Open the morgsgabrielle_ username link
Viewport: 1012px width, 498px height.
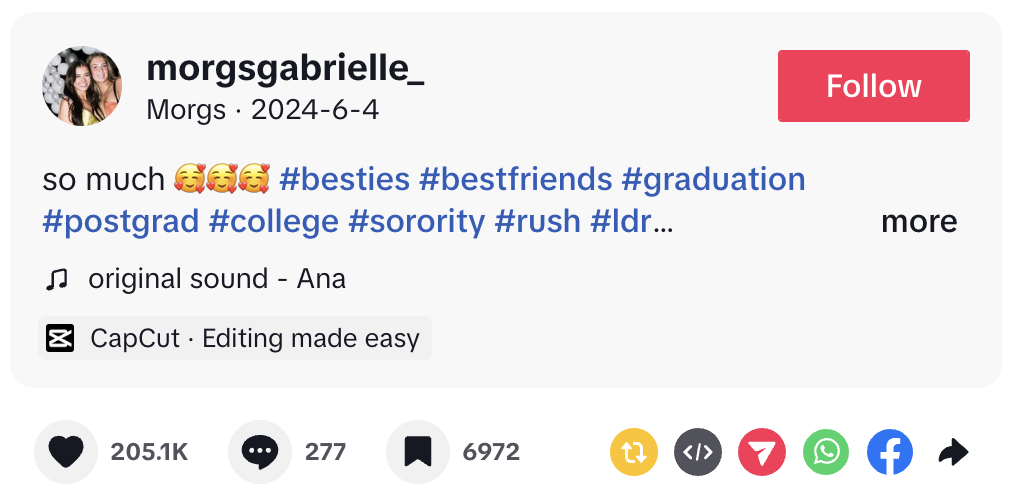[285, 68]
